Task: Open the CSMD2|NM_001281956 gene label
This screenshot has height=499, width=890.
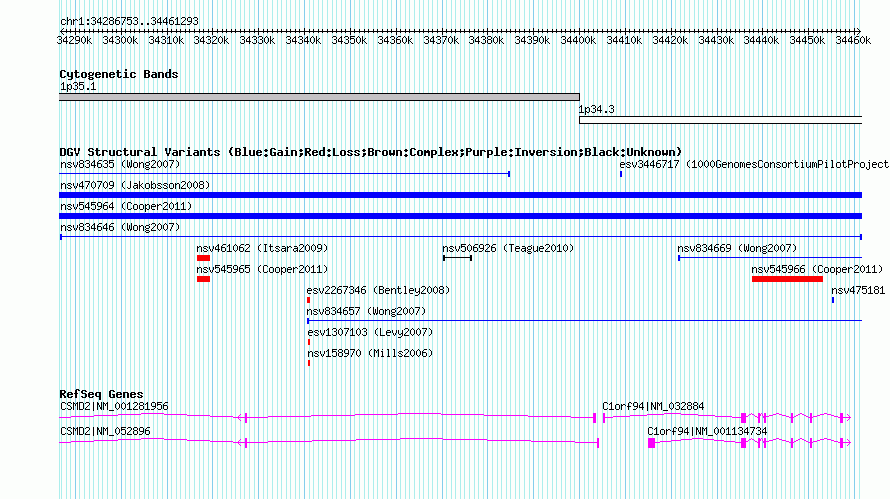Action: click(x=114, y=406)
